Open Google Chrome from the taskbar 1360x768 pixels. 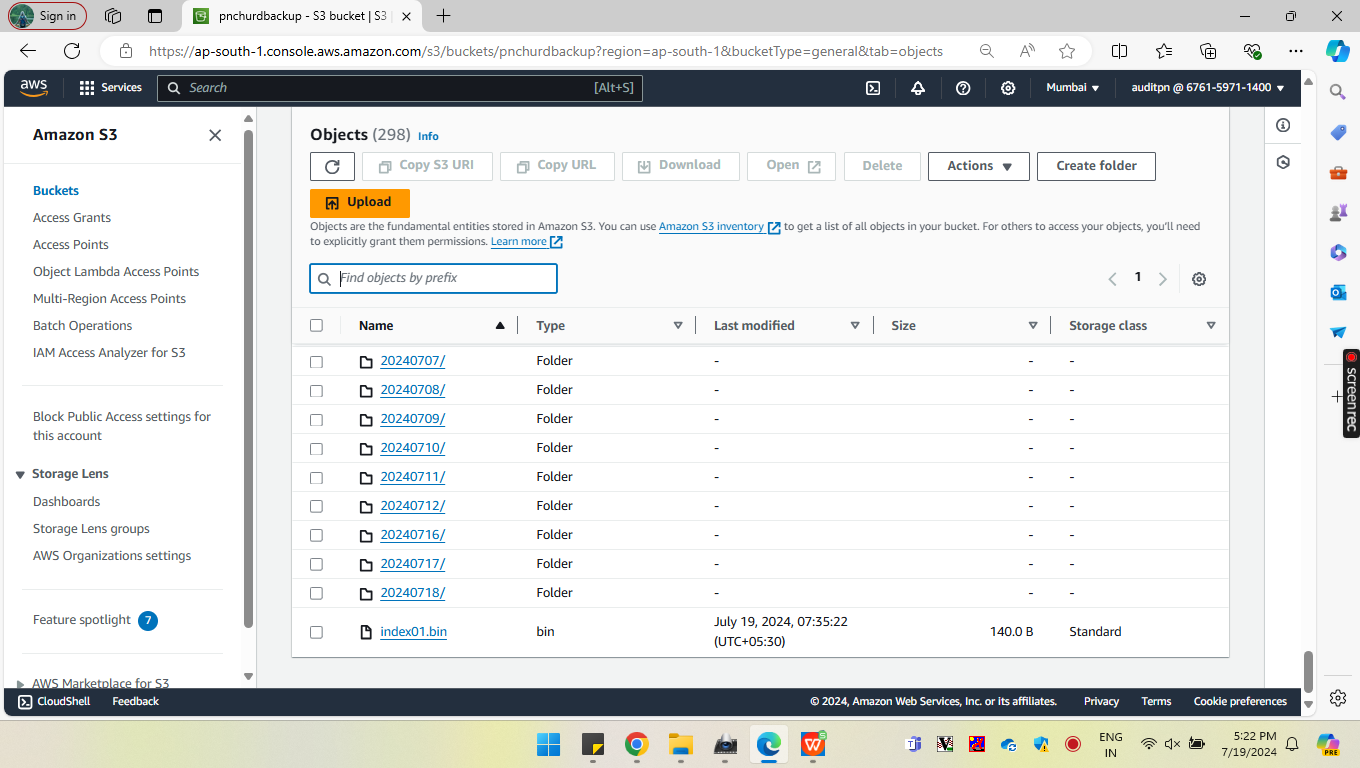coord(636,744)
